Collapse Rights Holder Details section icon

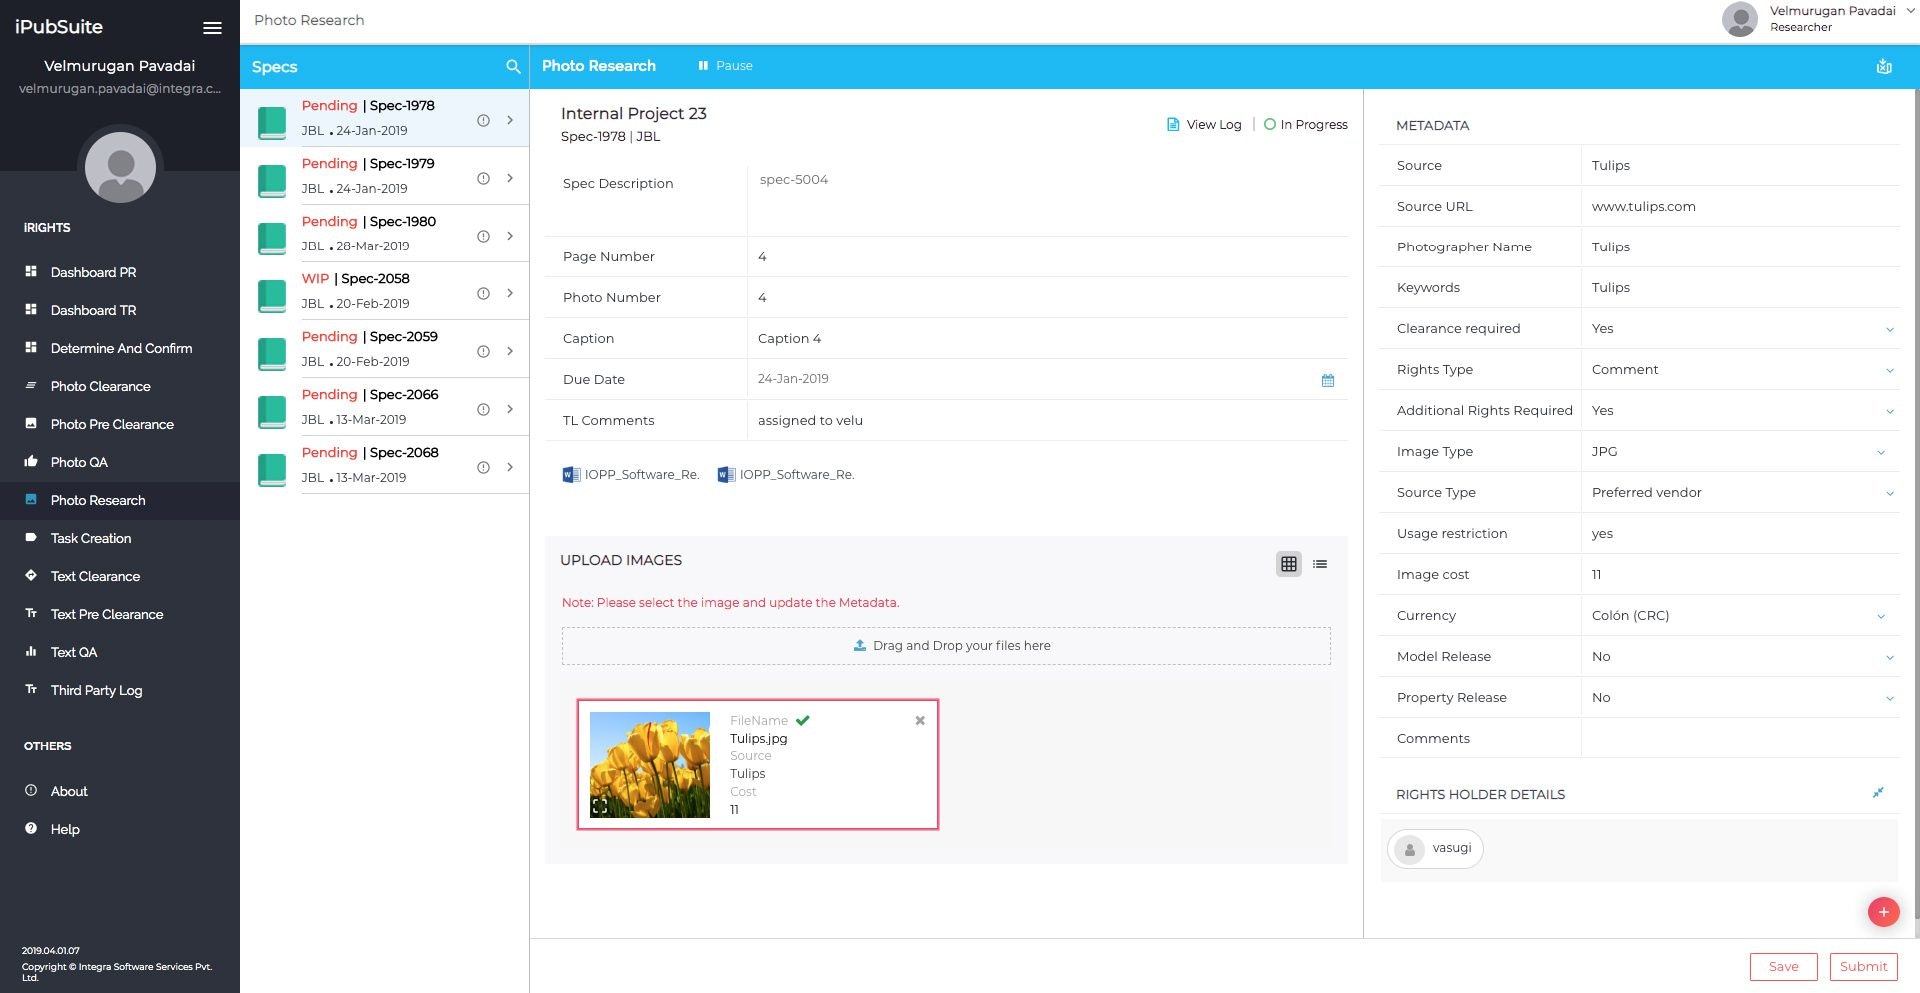[1878, 793]
